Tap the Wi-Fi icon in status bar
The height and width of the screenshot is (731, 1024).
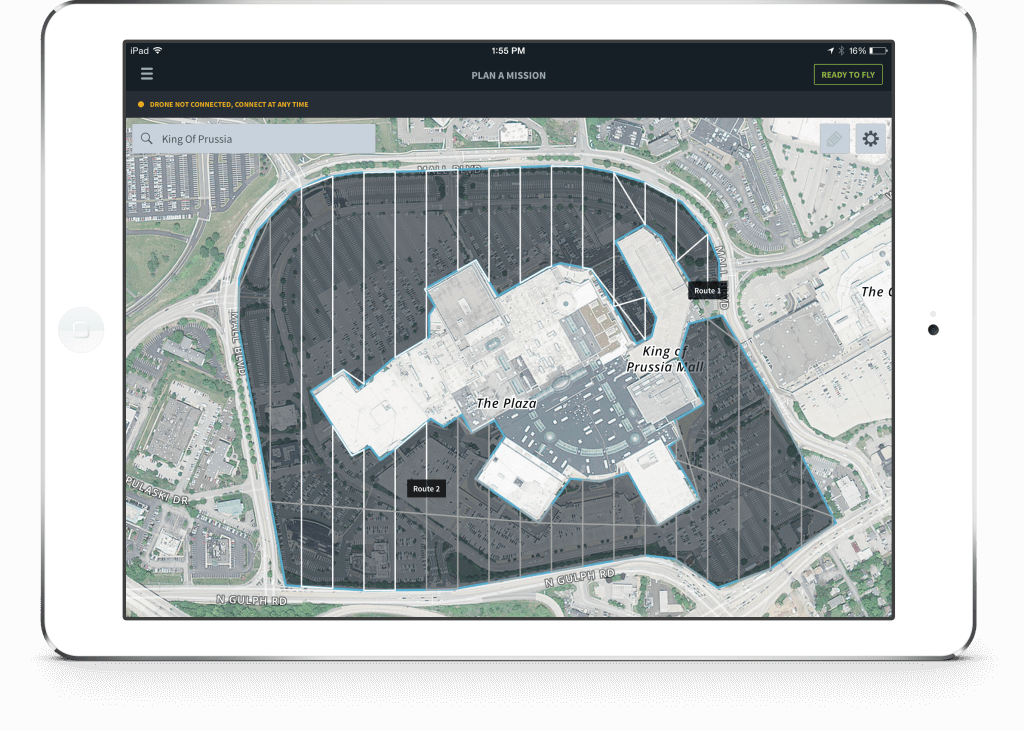click(x=158, y=50)
